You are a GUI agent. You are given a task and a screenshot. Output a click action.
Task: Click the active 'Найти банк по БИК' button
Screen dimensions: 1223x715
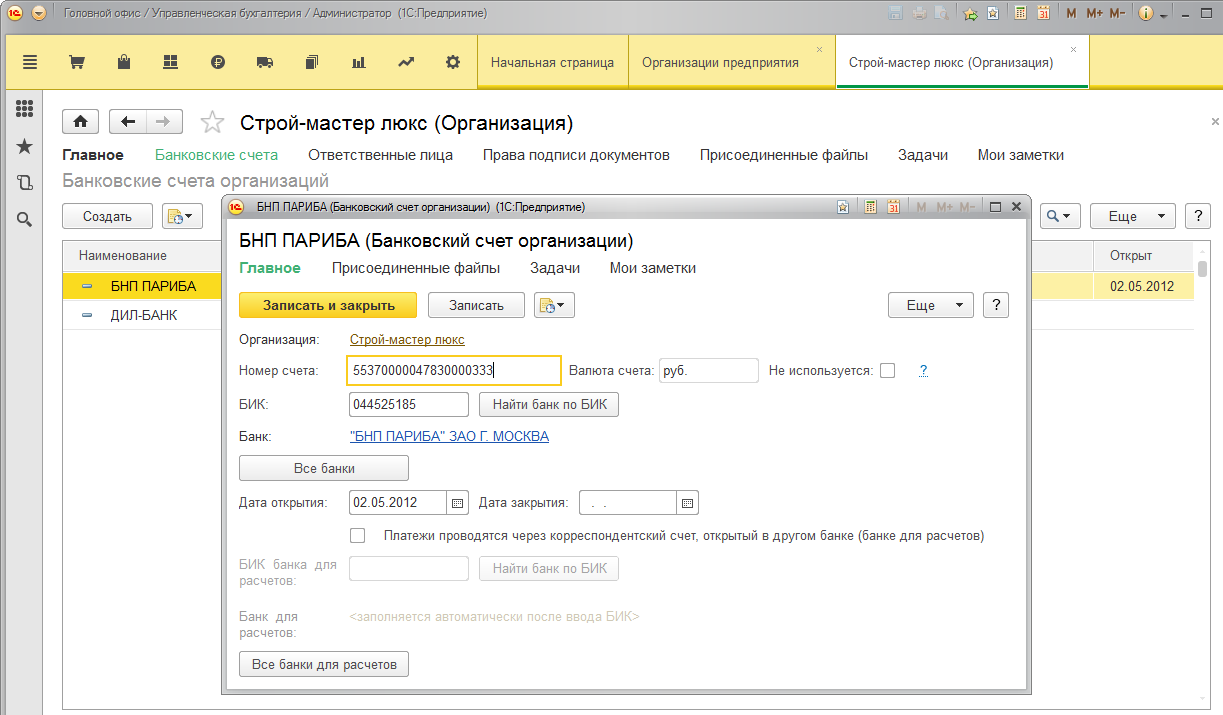549,405
